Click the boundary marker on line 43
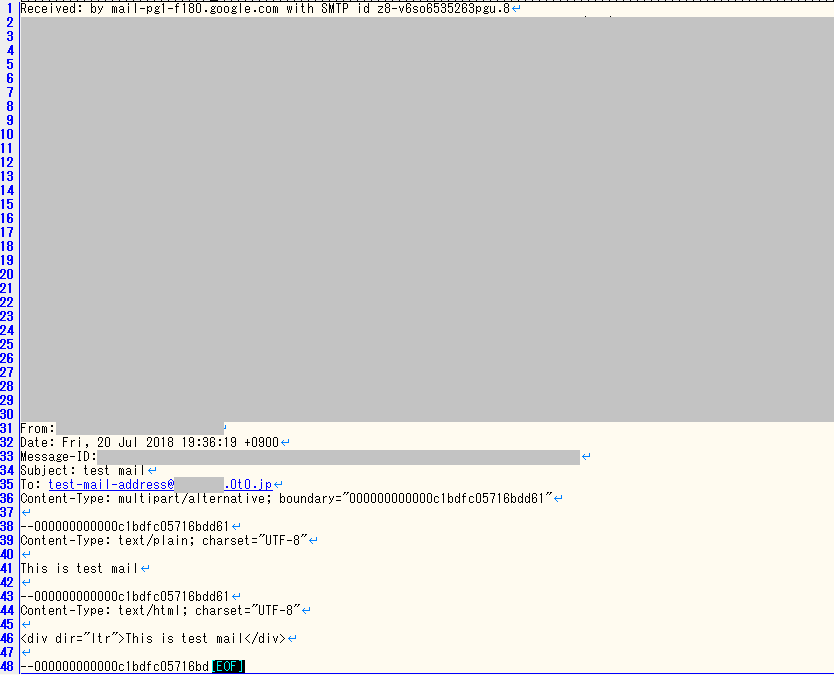The height and width of the screenshot is (675, 834). [x=124, y=596]
